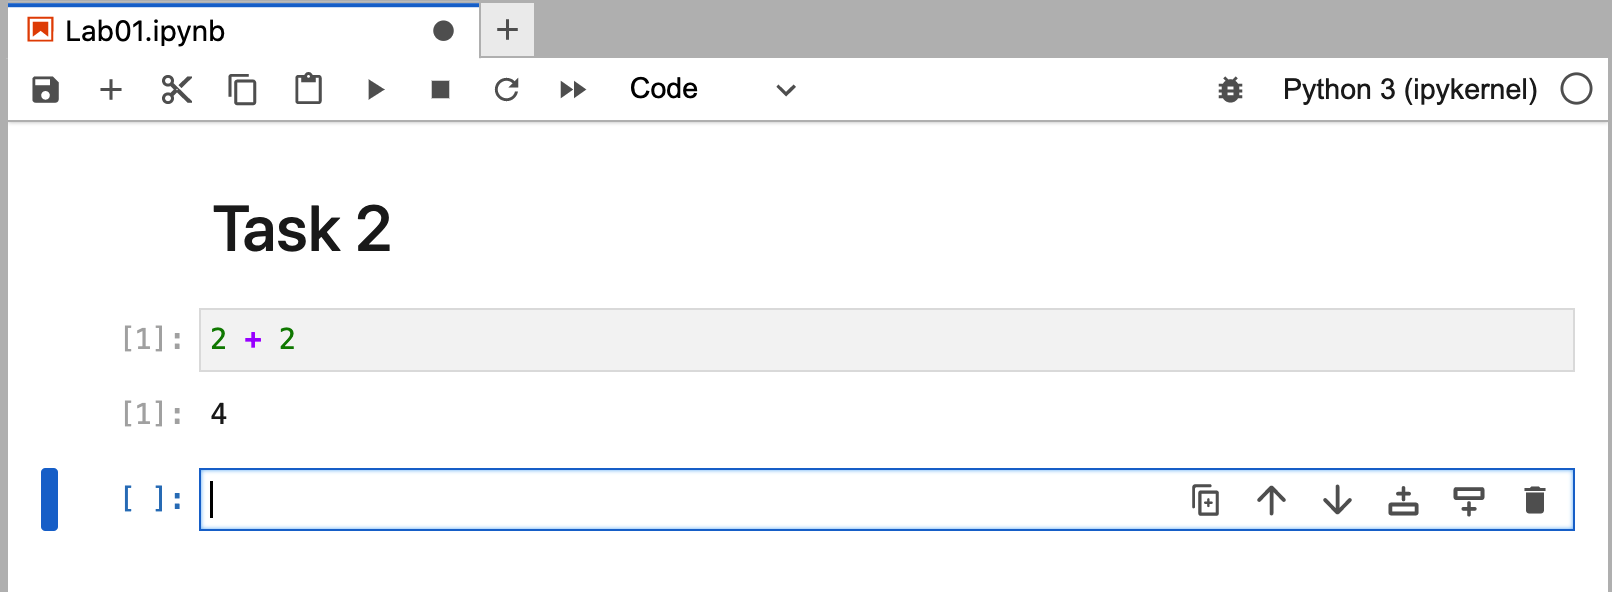The image size is (1612, 592).
Task: Switch to the Lab01.ipynb tab
Action: tap(145, 31)
